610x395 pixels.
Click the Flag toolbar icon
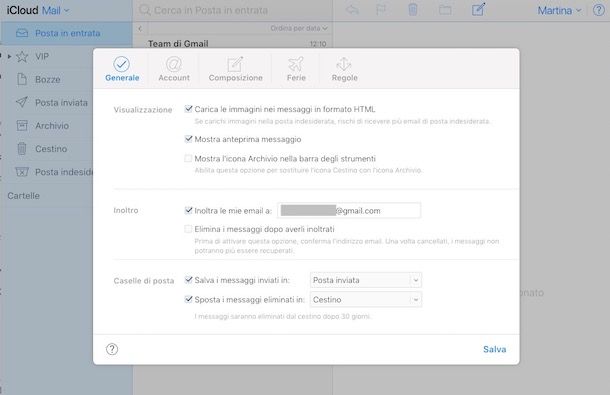(380, 10)
